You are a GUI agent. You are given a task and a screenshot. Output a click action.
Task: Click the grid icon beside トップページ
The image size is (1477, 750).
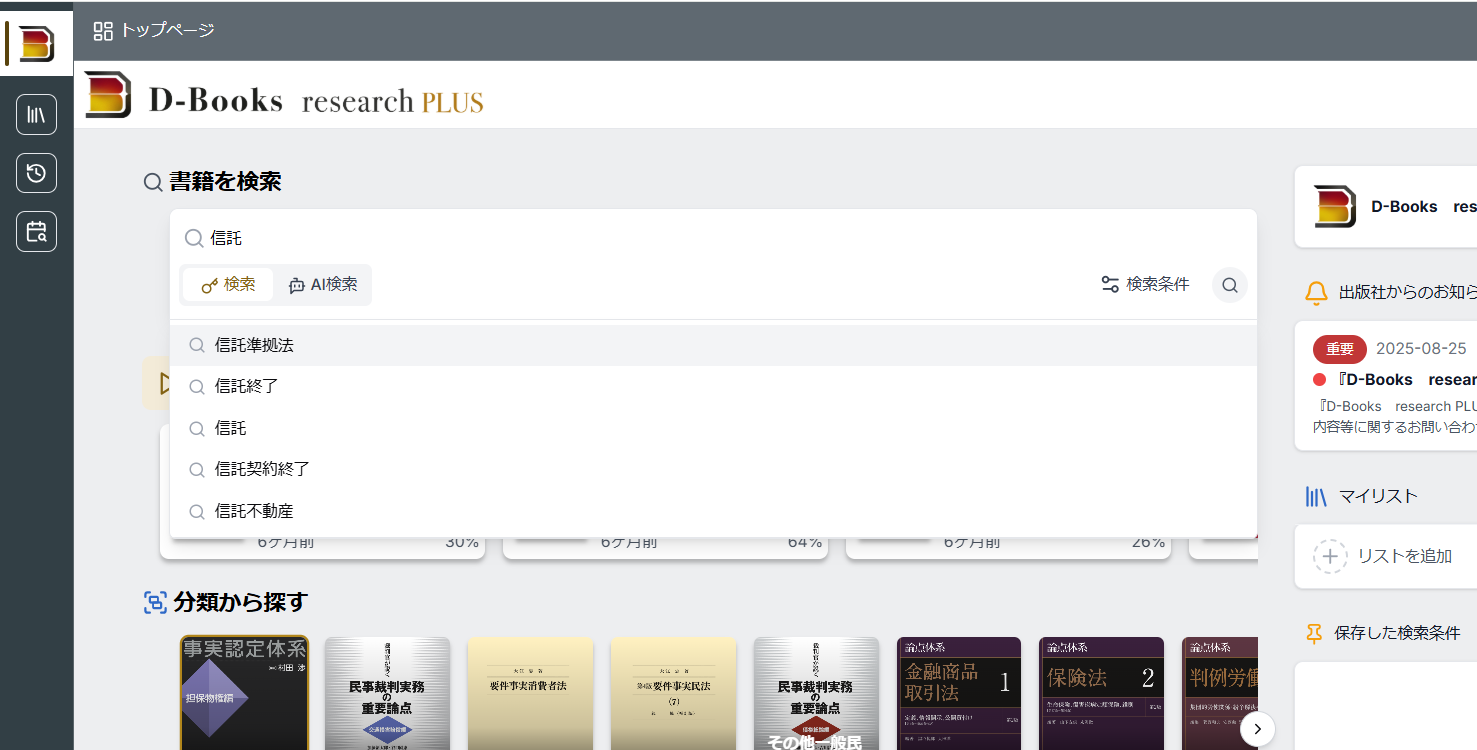click(103, 31)
